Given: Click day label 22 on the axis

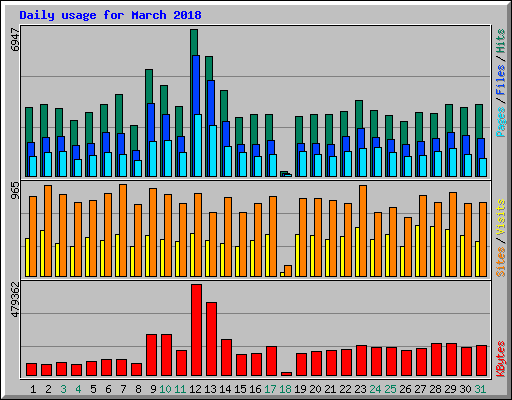Looking at the screenshot, I should [345, 389].
